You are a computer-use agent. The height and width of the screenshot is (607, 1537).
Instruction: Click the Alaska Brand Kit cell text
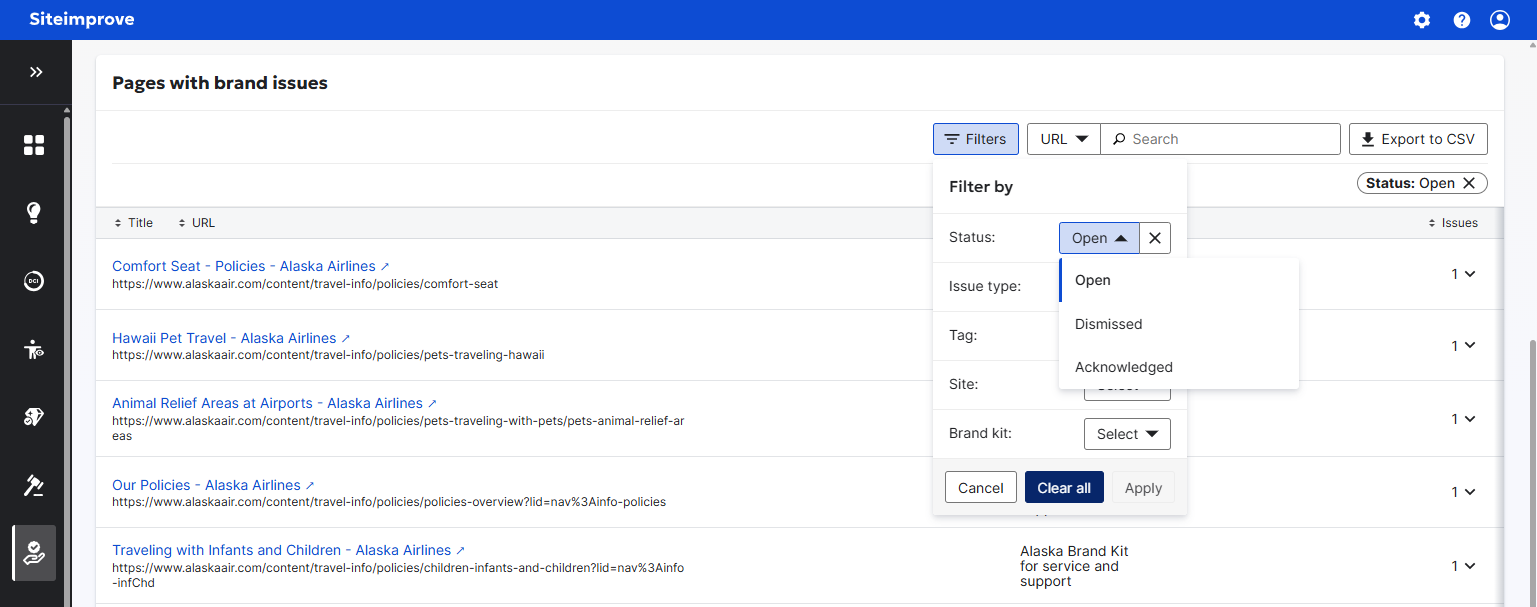[x=1074, y=566]
